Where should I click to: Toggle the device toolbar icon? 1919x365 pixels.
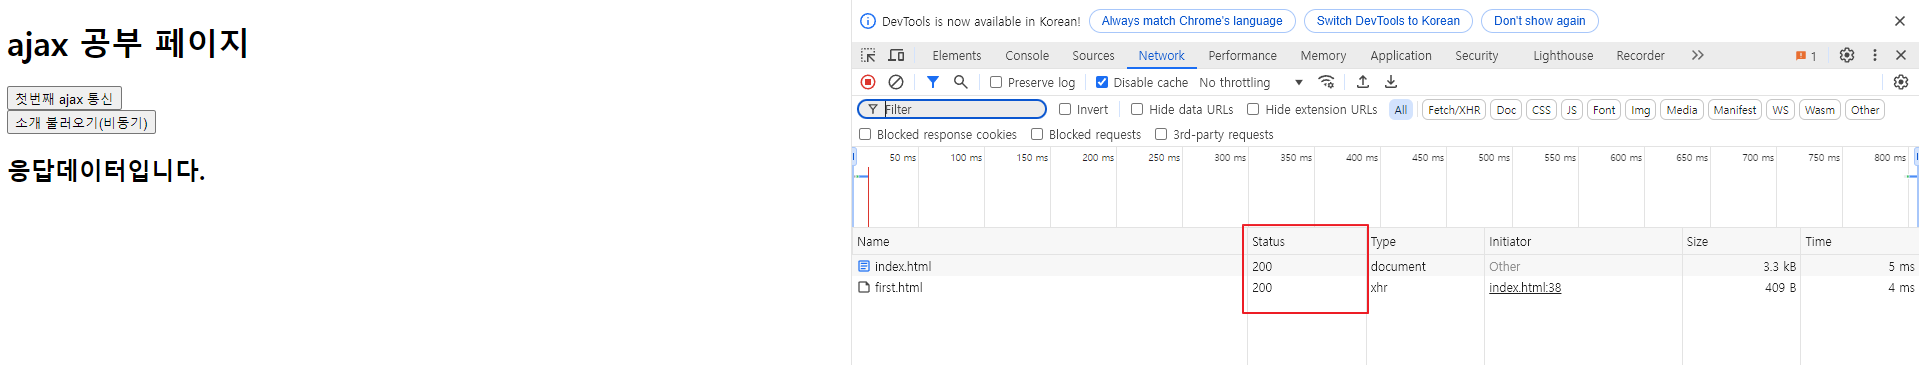point(896,56)
